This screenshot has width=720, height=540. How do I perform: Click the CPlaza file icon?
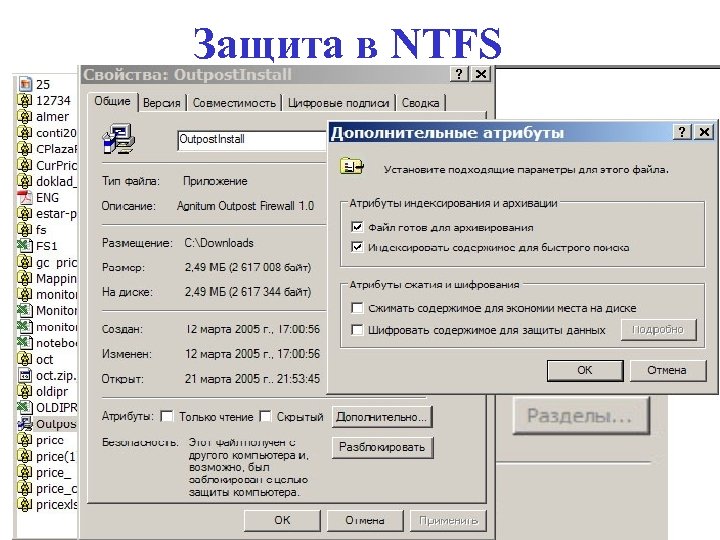[24, 149]
